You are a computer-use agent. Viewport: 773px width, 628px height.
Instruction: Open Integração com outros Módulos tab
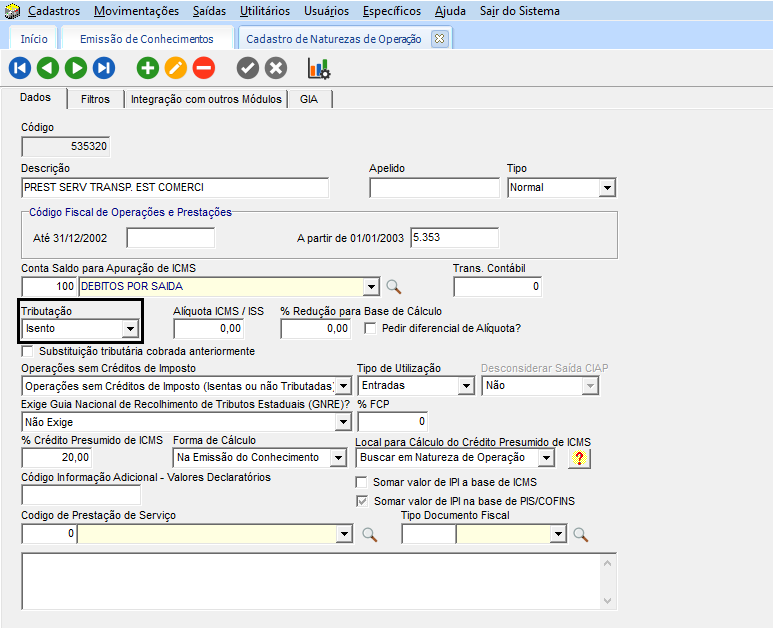coord(206,99)
